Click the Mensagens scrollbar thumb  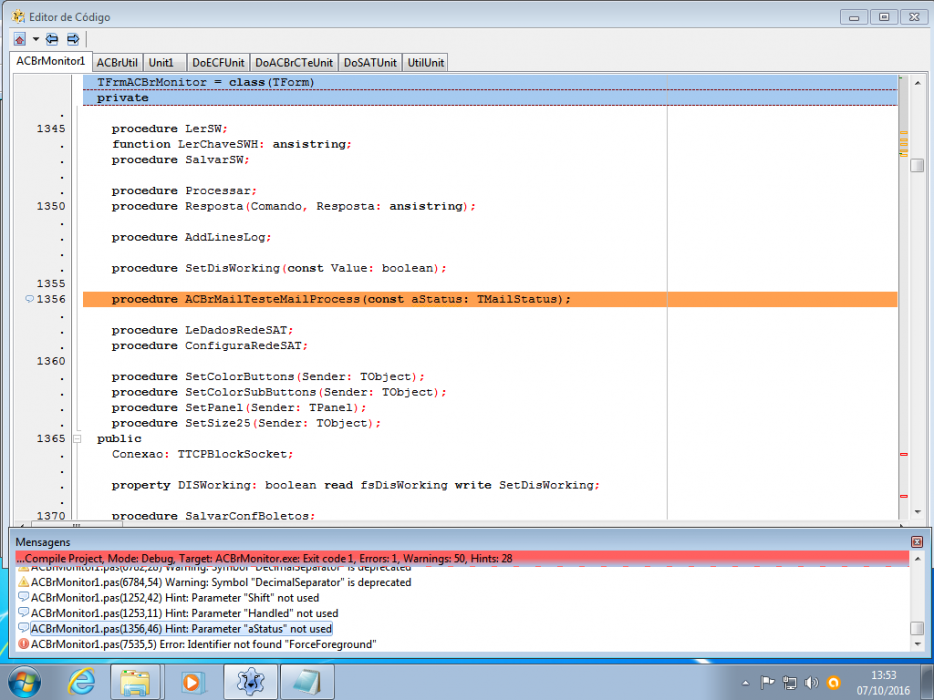point(917,629)
